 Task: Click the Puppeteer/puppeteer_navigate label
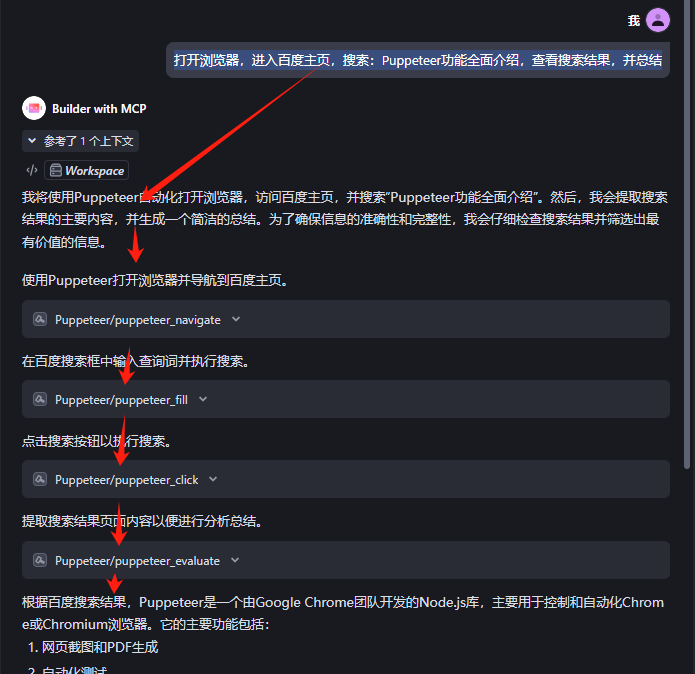138,320
